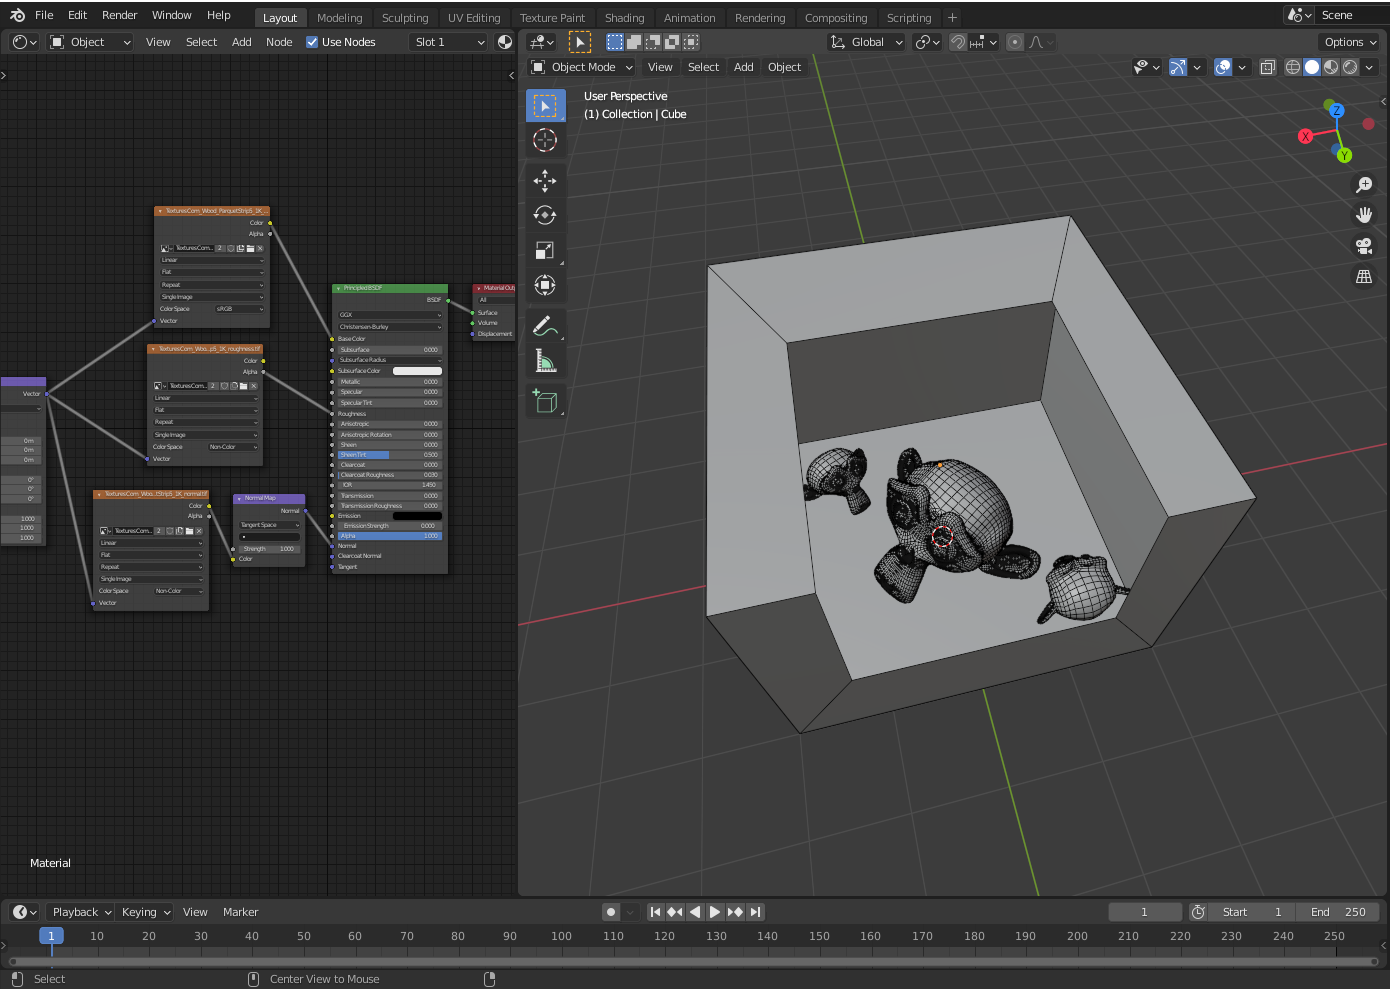Image resolution: width=1390 pixels, height=989 pixels.
Task: Activate the Add Cube tool
Action: 545,401
